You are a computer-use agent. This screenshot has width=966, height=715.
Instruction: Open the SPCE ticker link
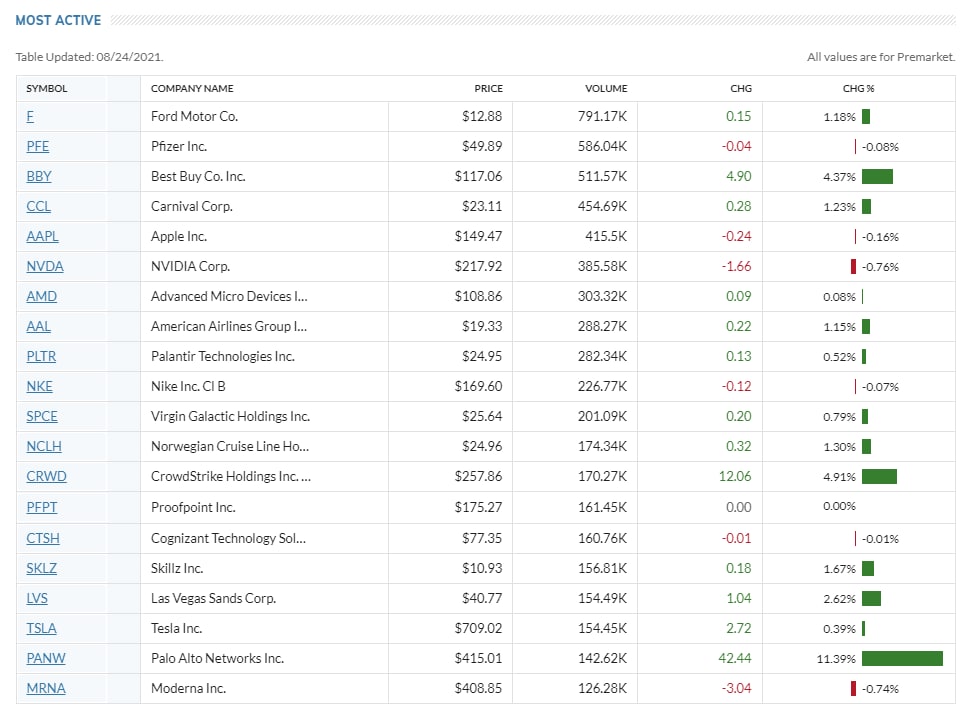tap(42, 416)
